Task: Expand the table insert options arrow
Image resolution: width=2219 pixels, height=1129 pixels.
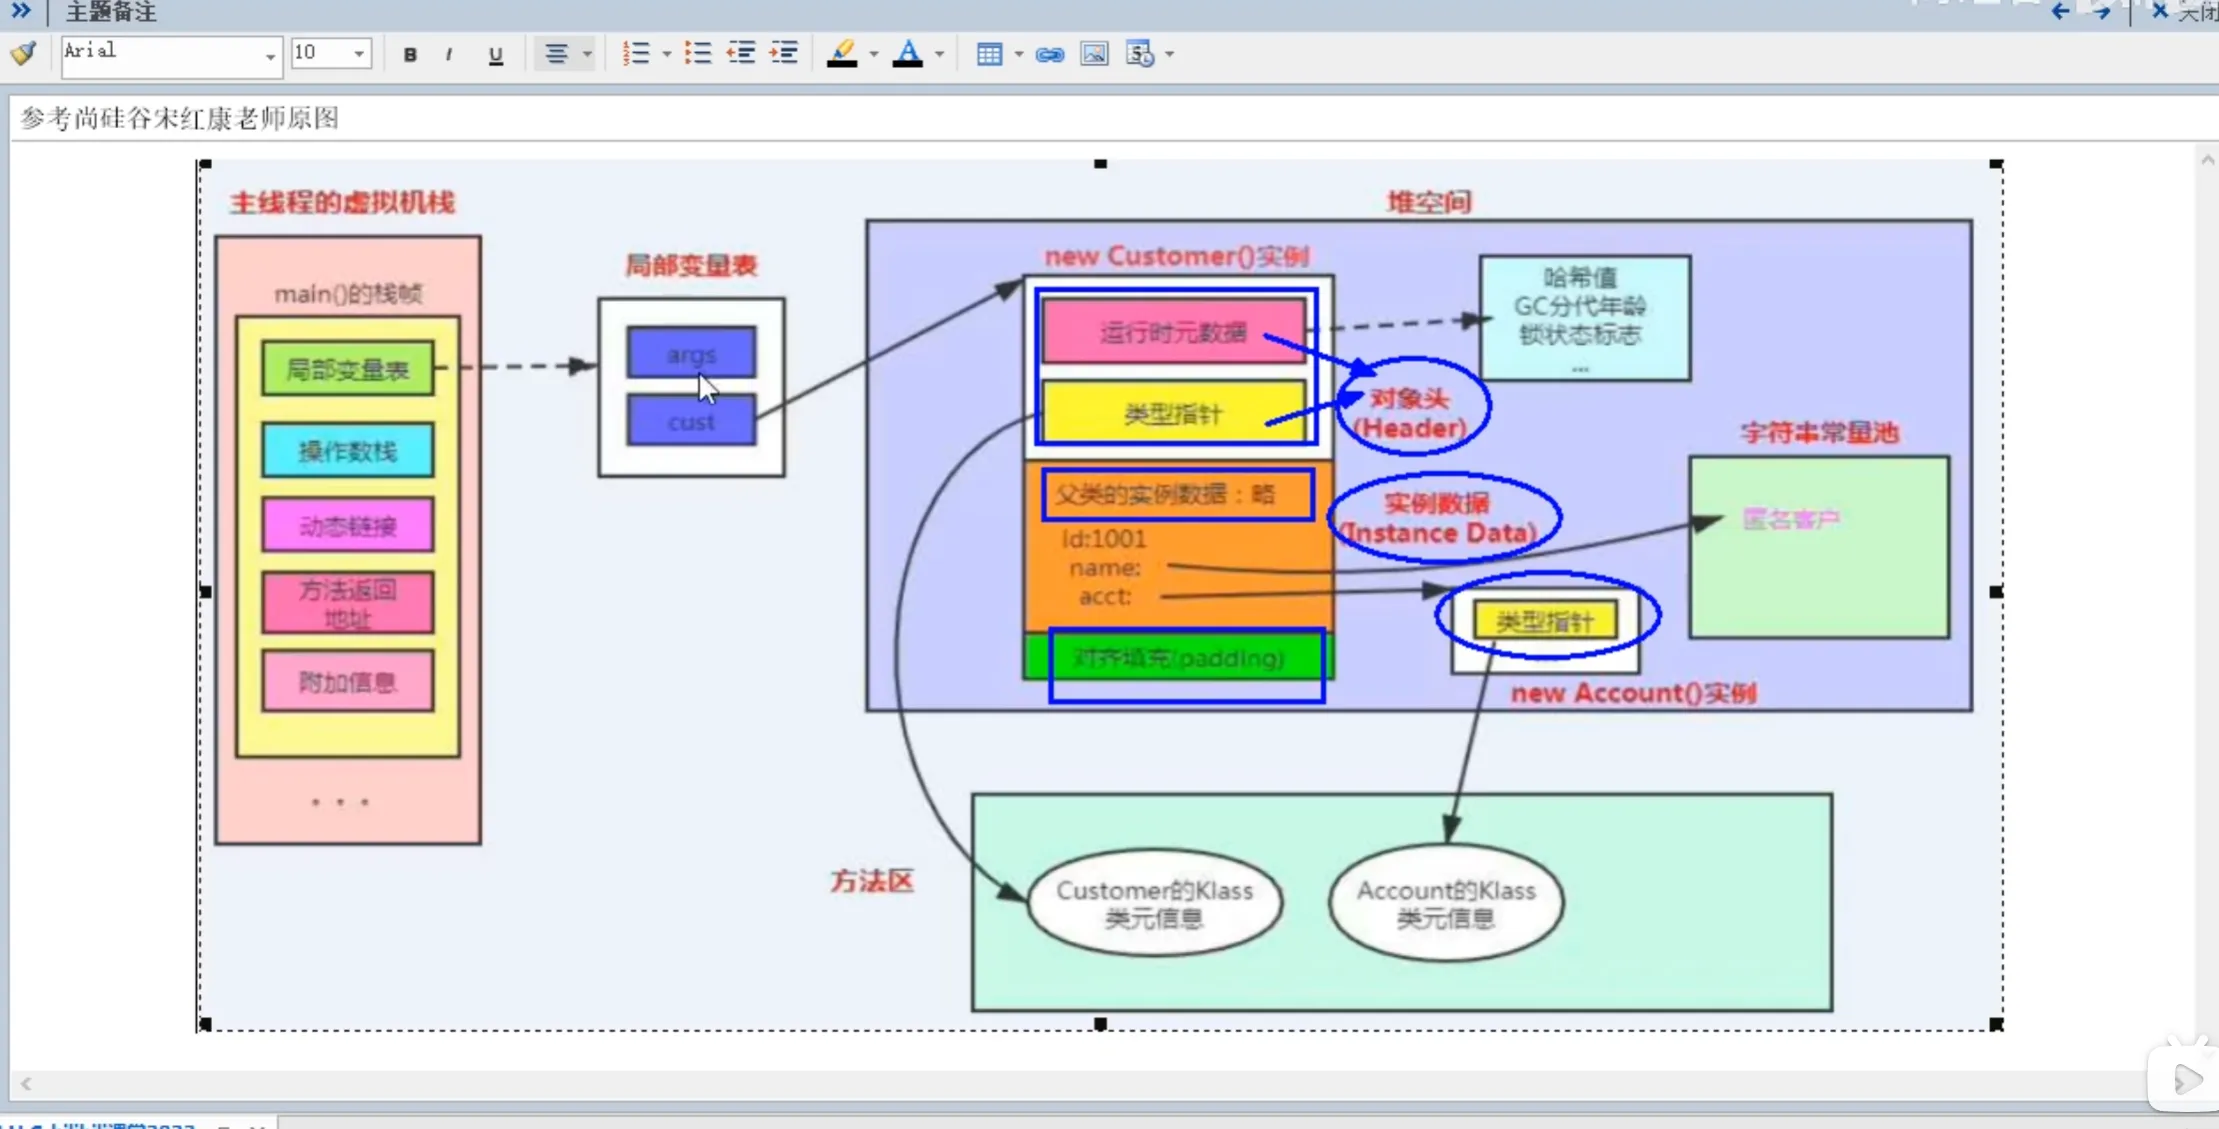Action: (1018, 54)
